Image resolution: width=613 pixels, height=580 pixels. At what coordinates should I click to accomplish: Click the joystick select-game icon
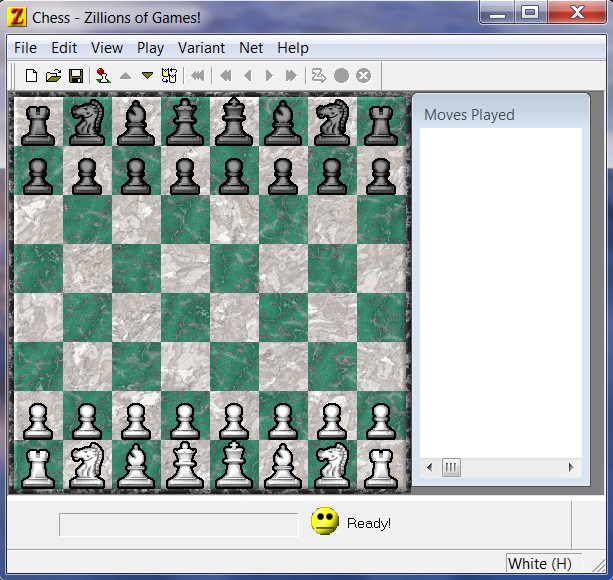pos(103,75)
